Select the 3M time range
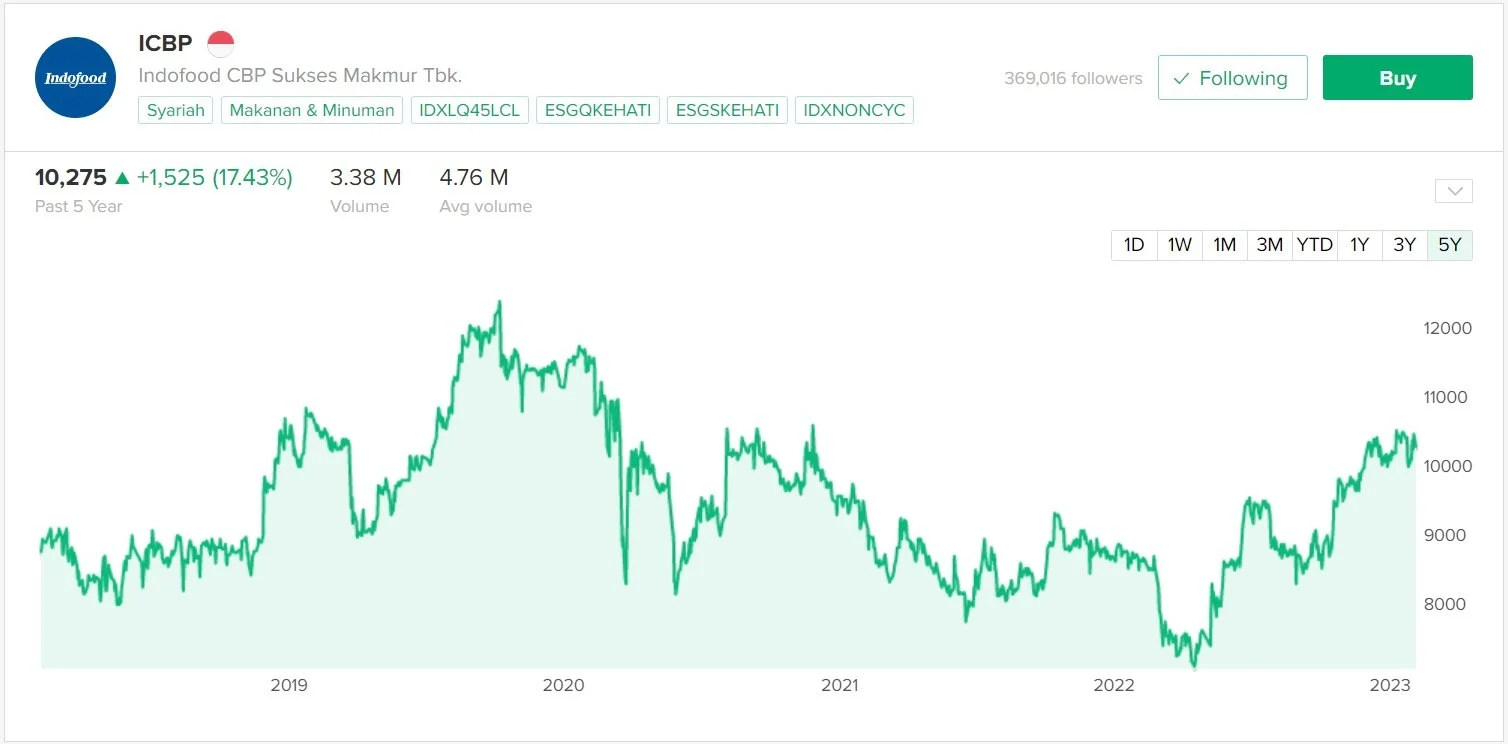1508x744 pixels. [x=1268, y=244]
